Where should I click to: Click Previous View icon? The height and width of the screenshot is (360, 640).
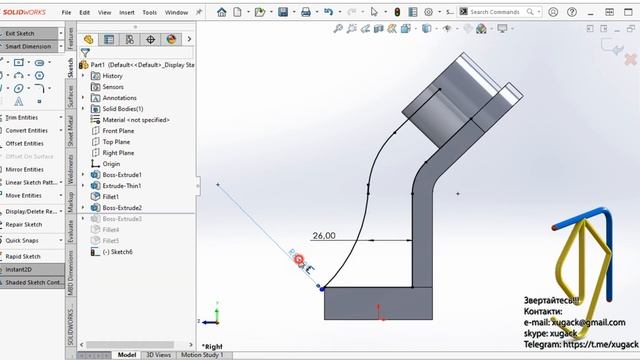point(365,29)
